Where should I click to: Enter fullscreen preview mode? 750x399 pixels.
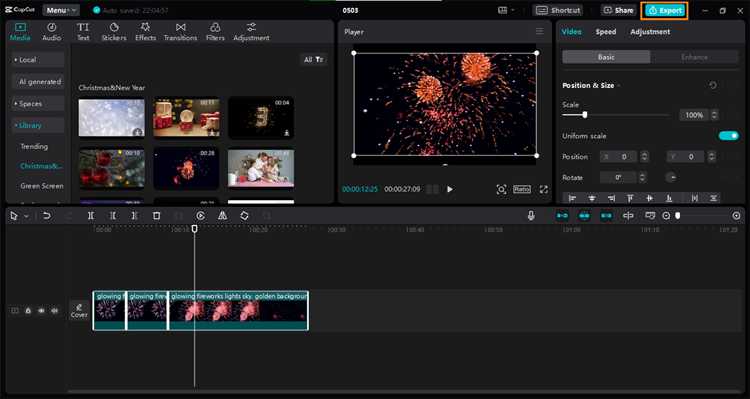pyautogui.click(x=544, y=189)
